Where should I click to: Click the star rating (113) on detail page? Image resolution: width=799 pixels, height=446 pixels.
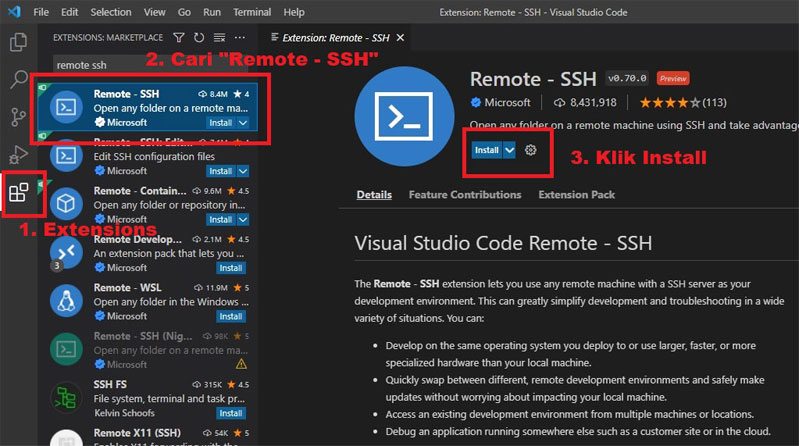coord(683,102)
